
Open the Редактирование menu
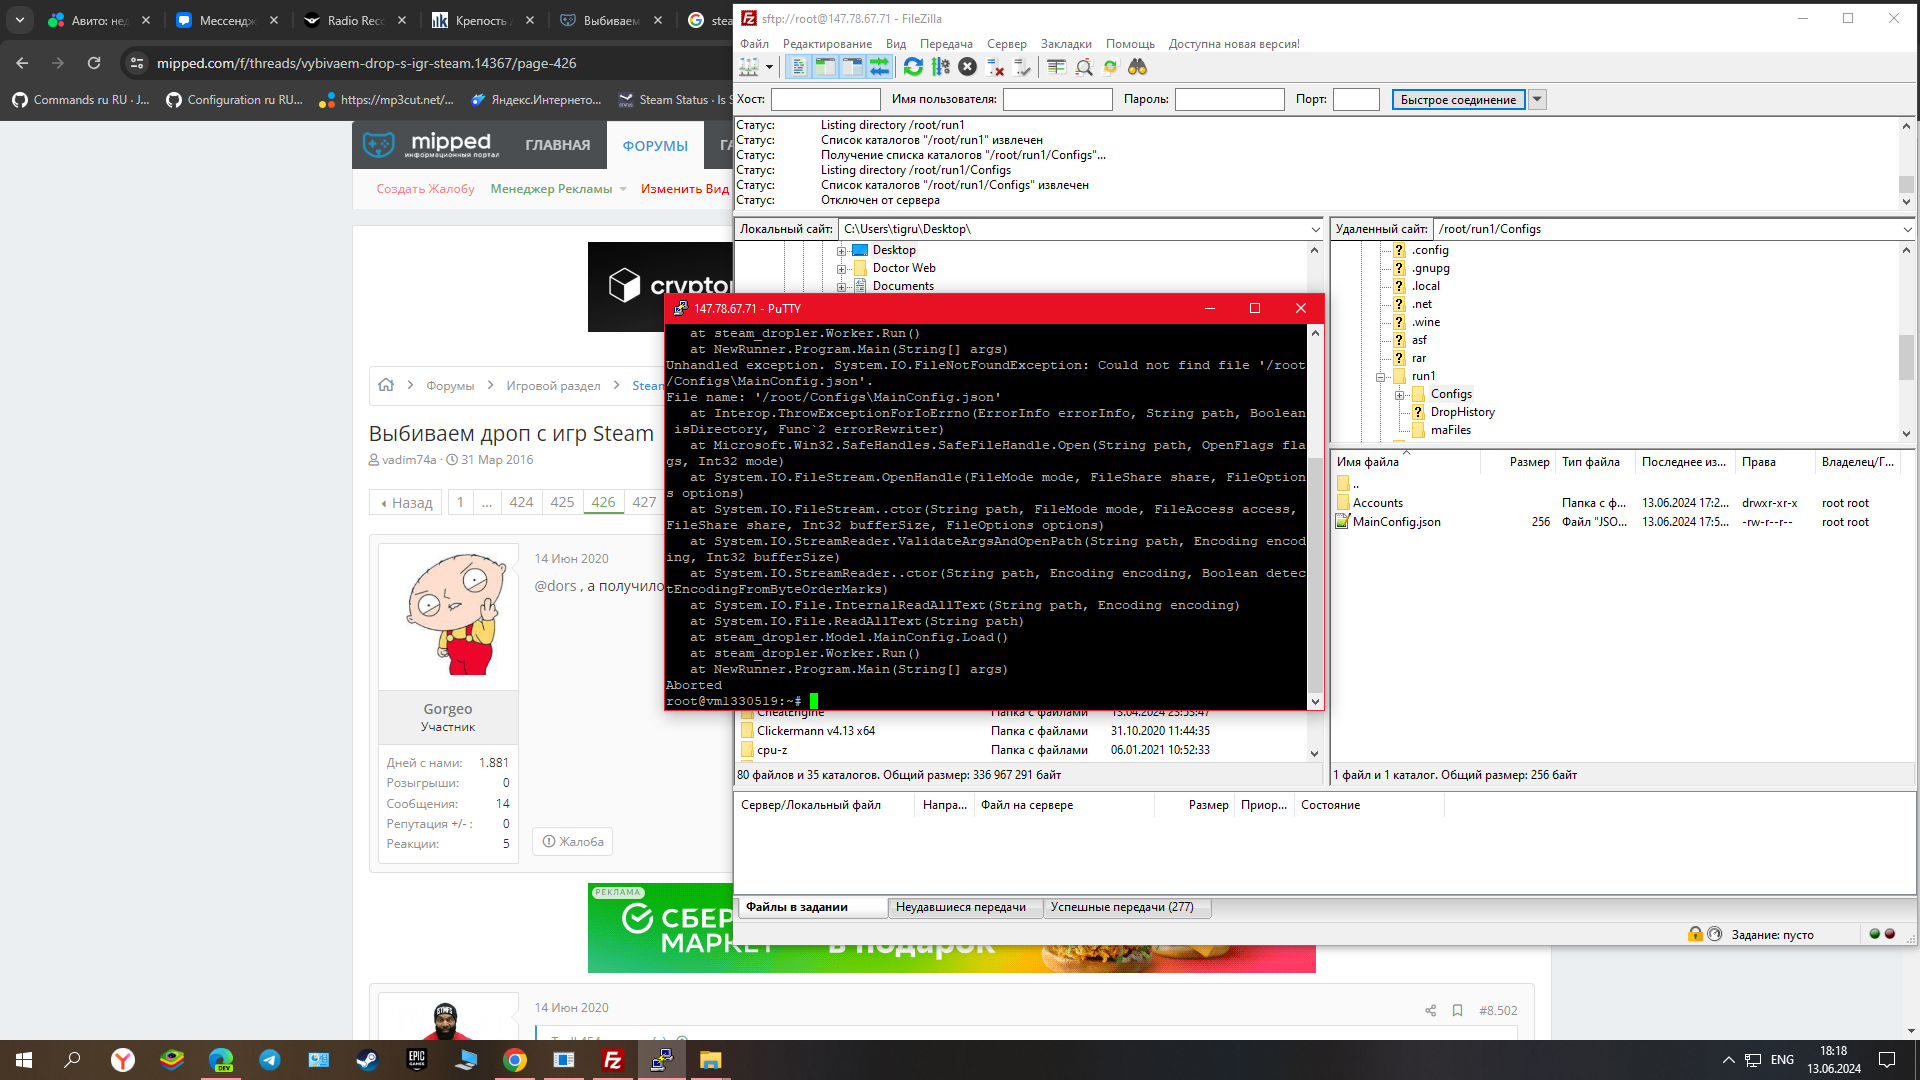click(827, 44)
